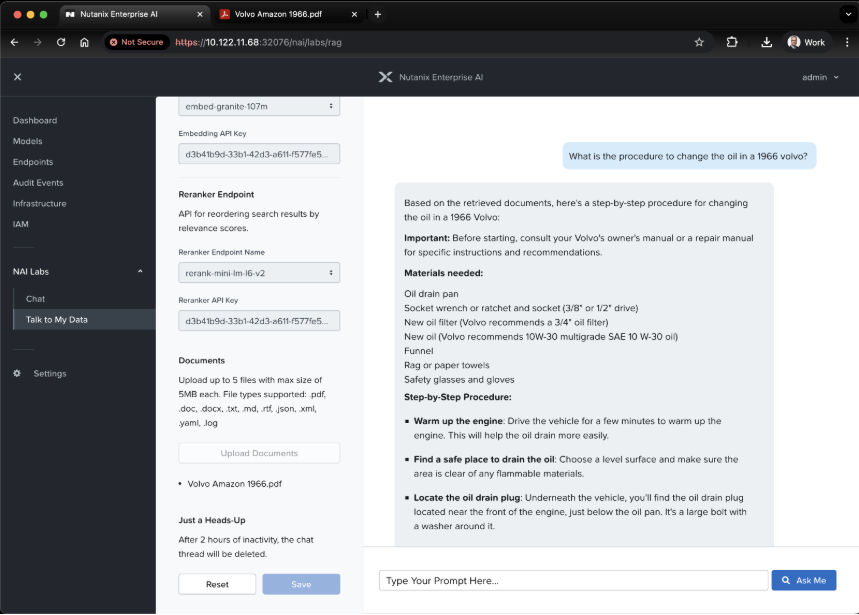This screenshot has width=859, height=615.
Task: Click the Reranker API Key field
Action: [259, 321]
